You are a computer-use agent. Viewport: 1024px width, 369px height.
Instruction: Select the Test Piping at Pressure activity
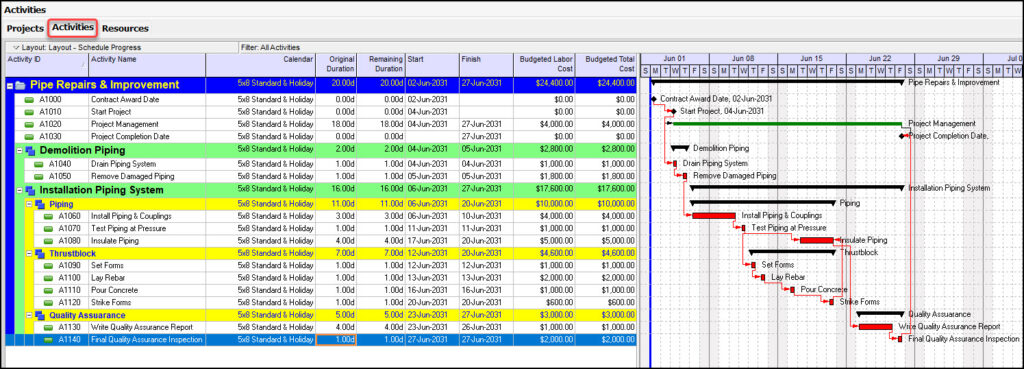click(x=128, y=229)
